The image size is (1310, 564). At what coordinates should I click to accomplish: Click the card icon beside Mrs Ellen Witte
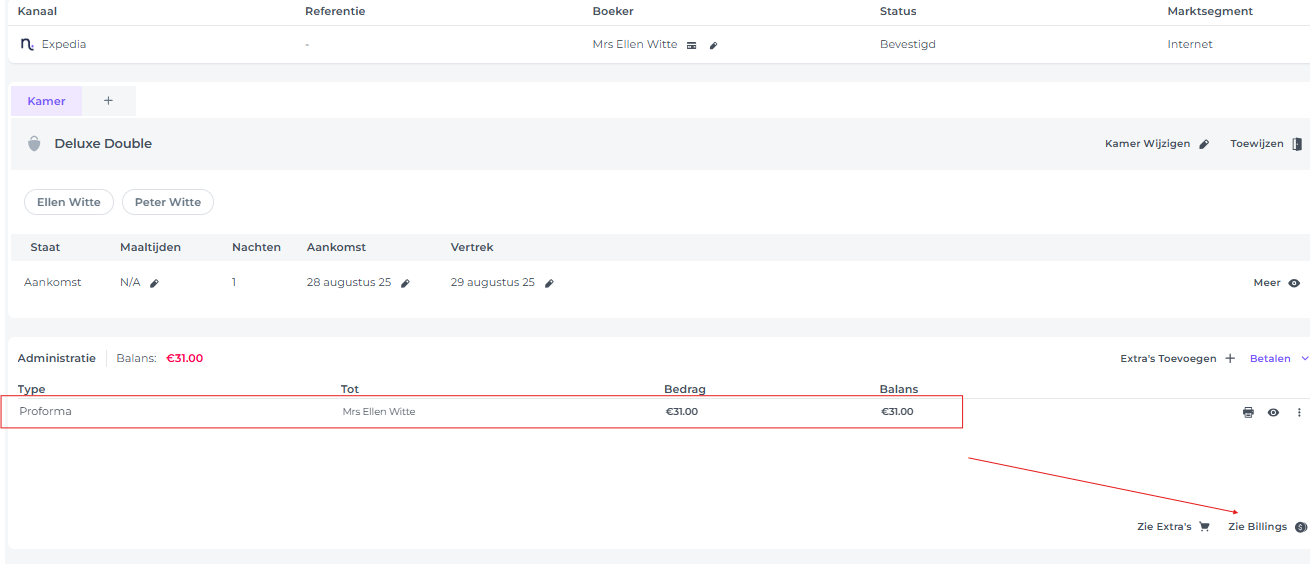691,45
